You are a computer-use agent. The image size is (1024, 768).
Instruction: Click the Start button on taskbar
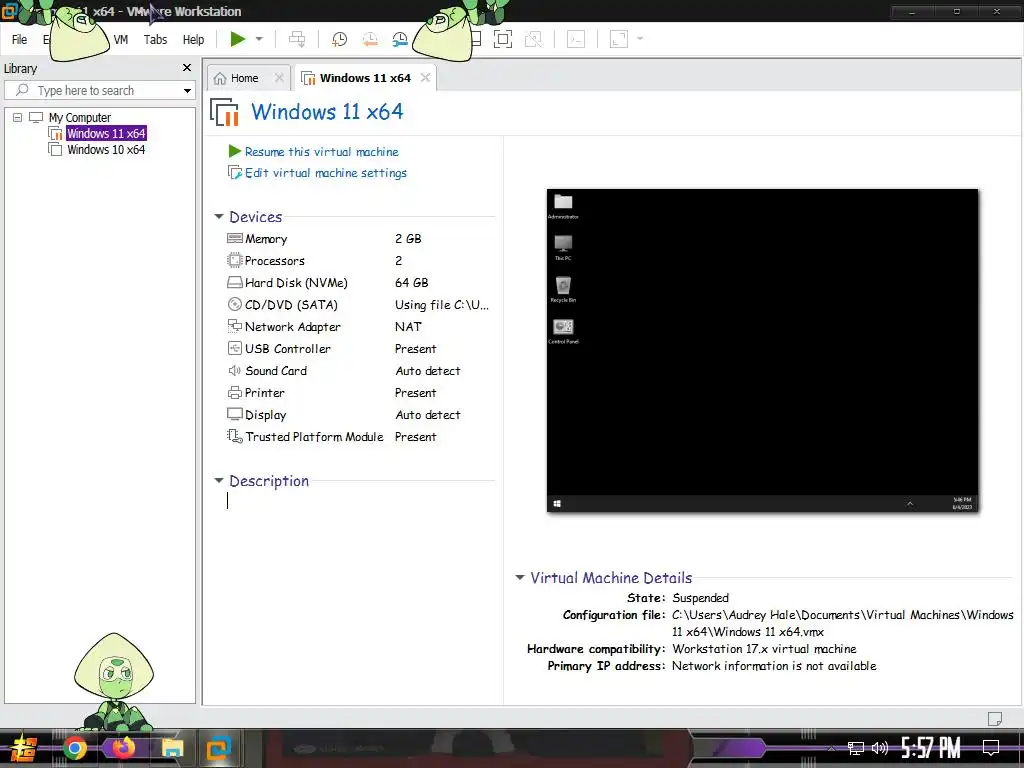coord(24,748)
